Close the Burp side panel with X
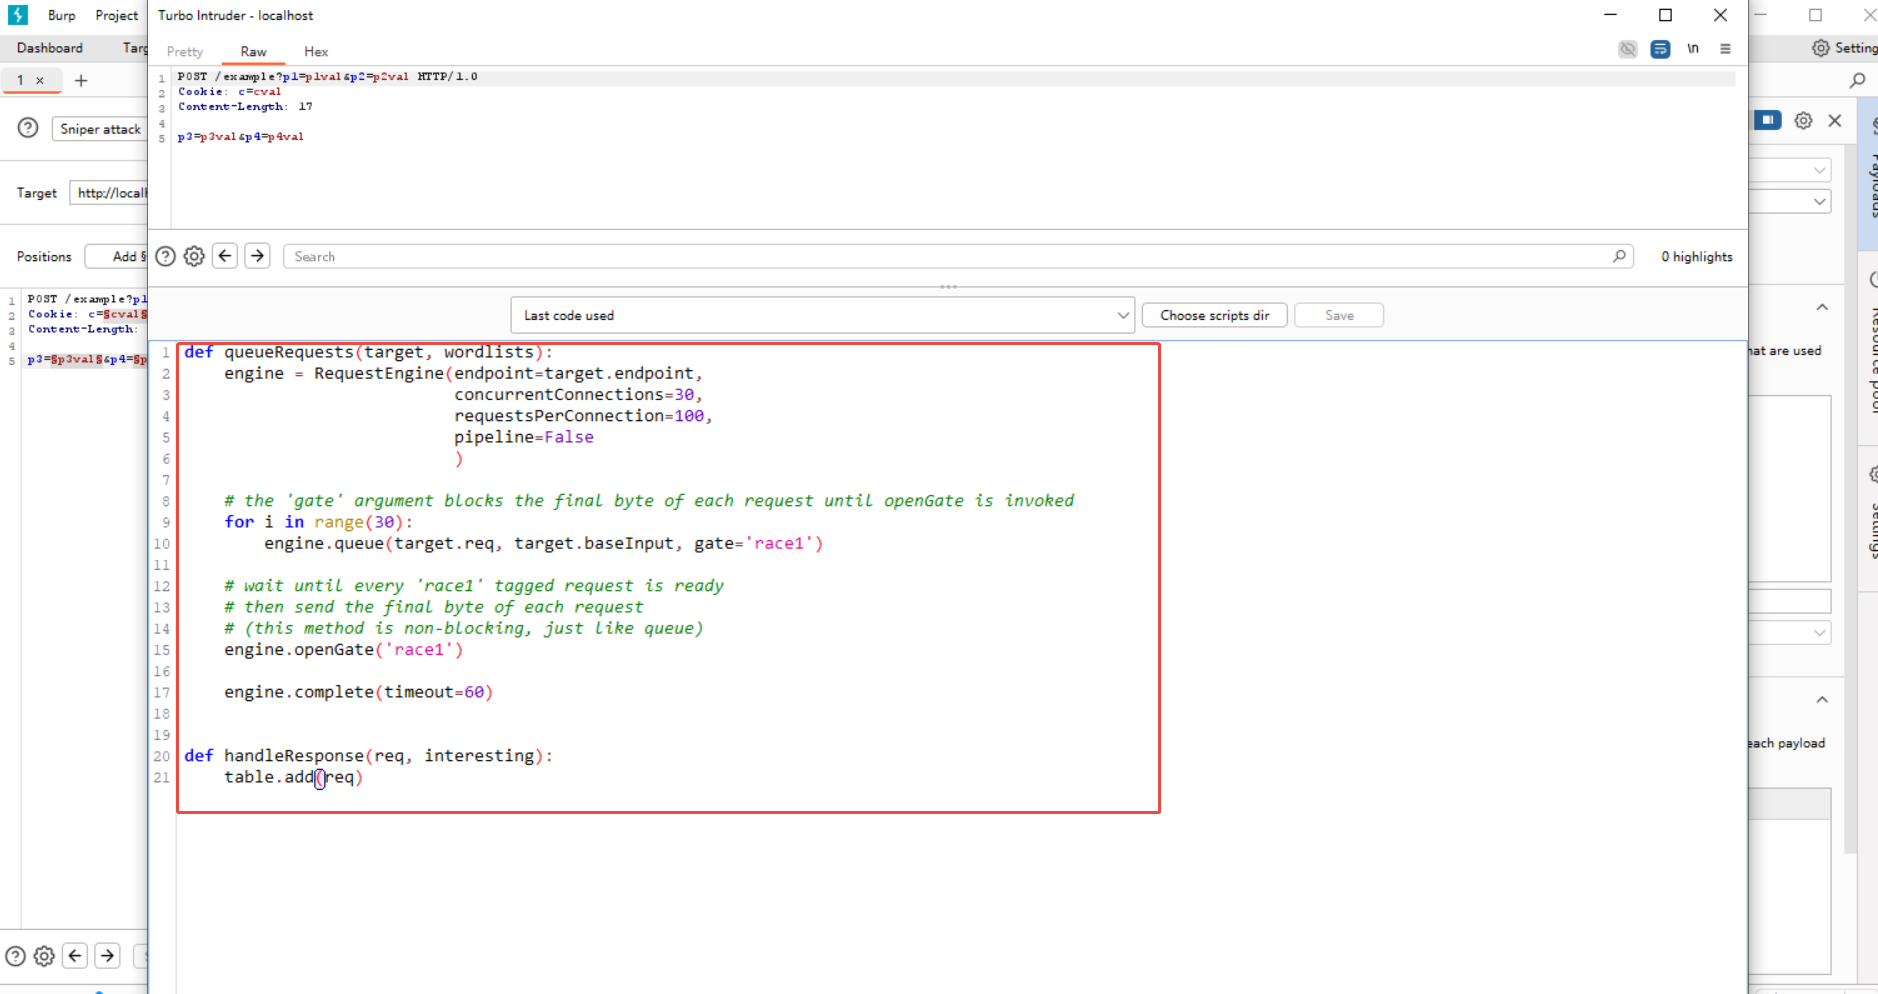The height and width of the screenshot is (994, 1878). 1835,120
